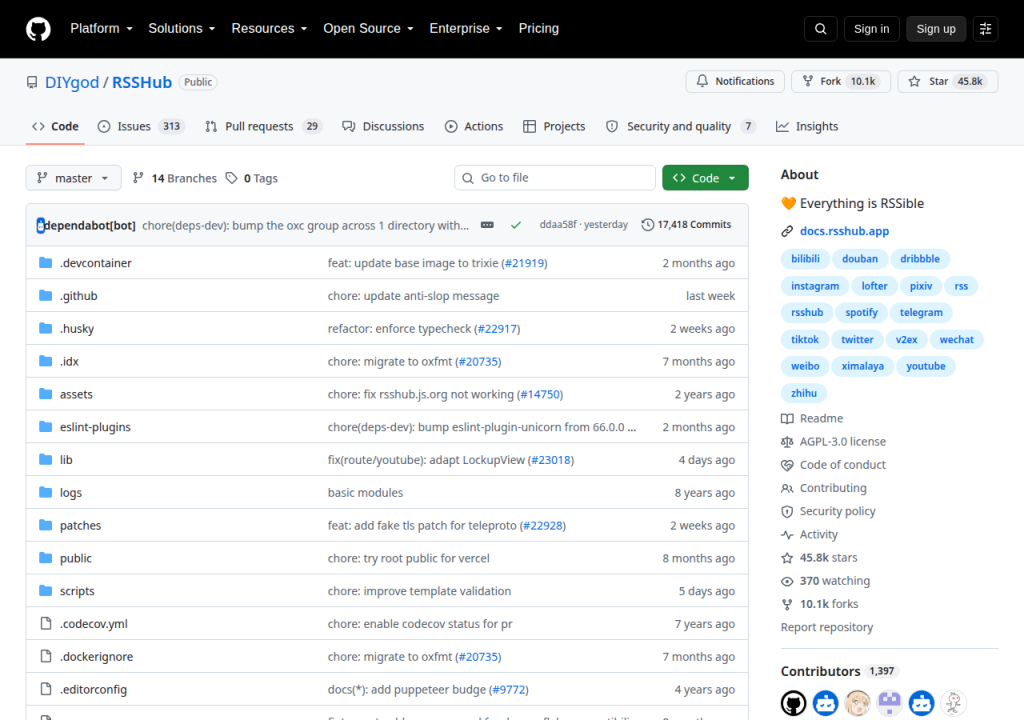
Task: Open the Pricing link in header
Action: pos(539,29)
